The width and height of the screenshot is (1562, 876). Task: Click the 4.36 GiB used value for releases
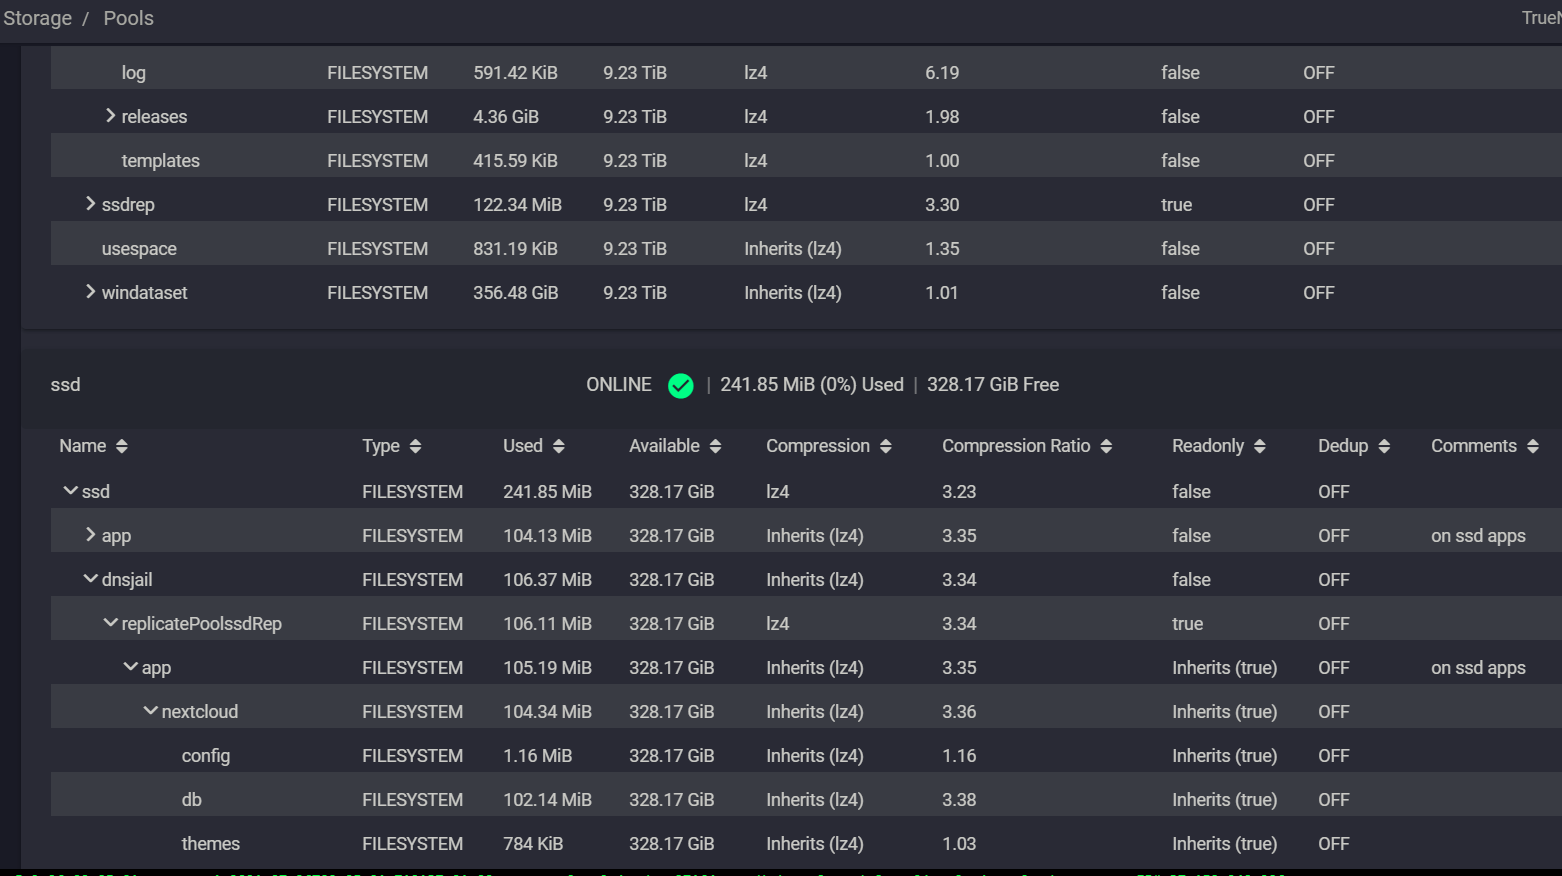click(506, 117)
